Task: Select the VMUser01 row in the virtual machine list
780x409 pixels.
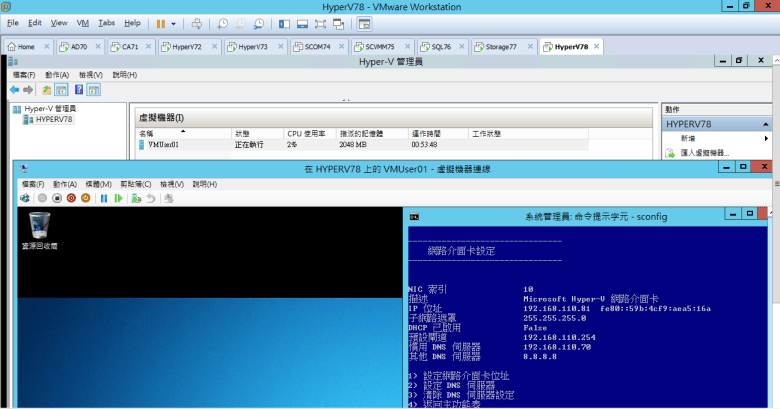Action: point(163,144)
